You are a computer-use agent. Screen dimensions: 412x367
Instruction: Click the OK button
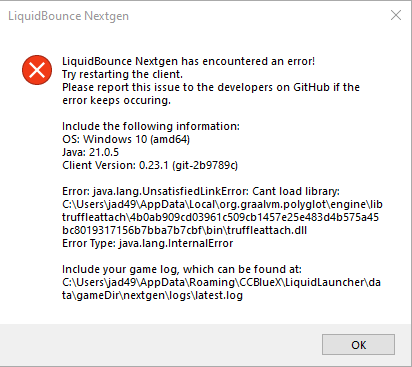pos(358,345)
